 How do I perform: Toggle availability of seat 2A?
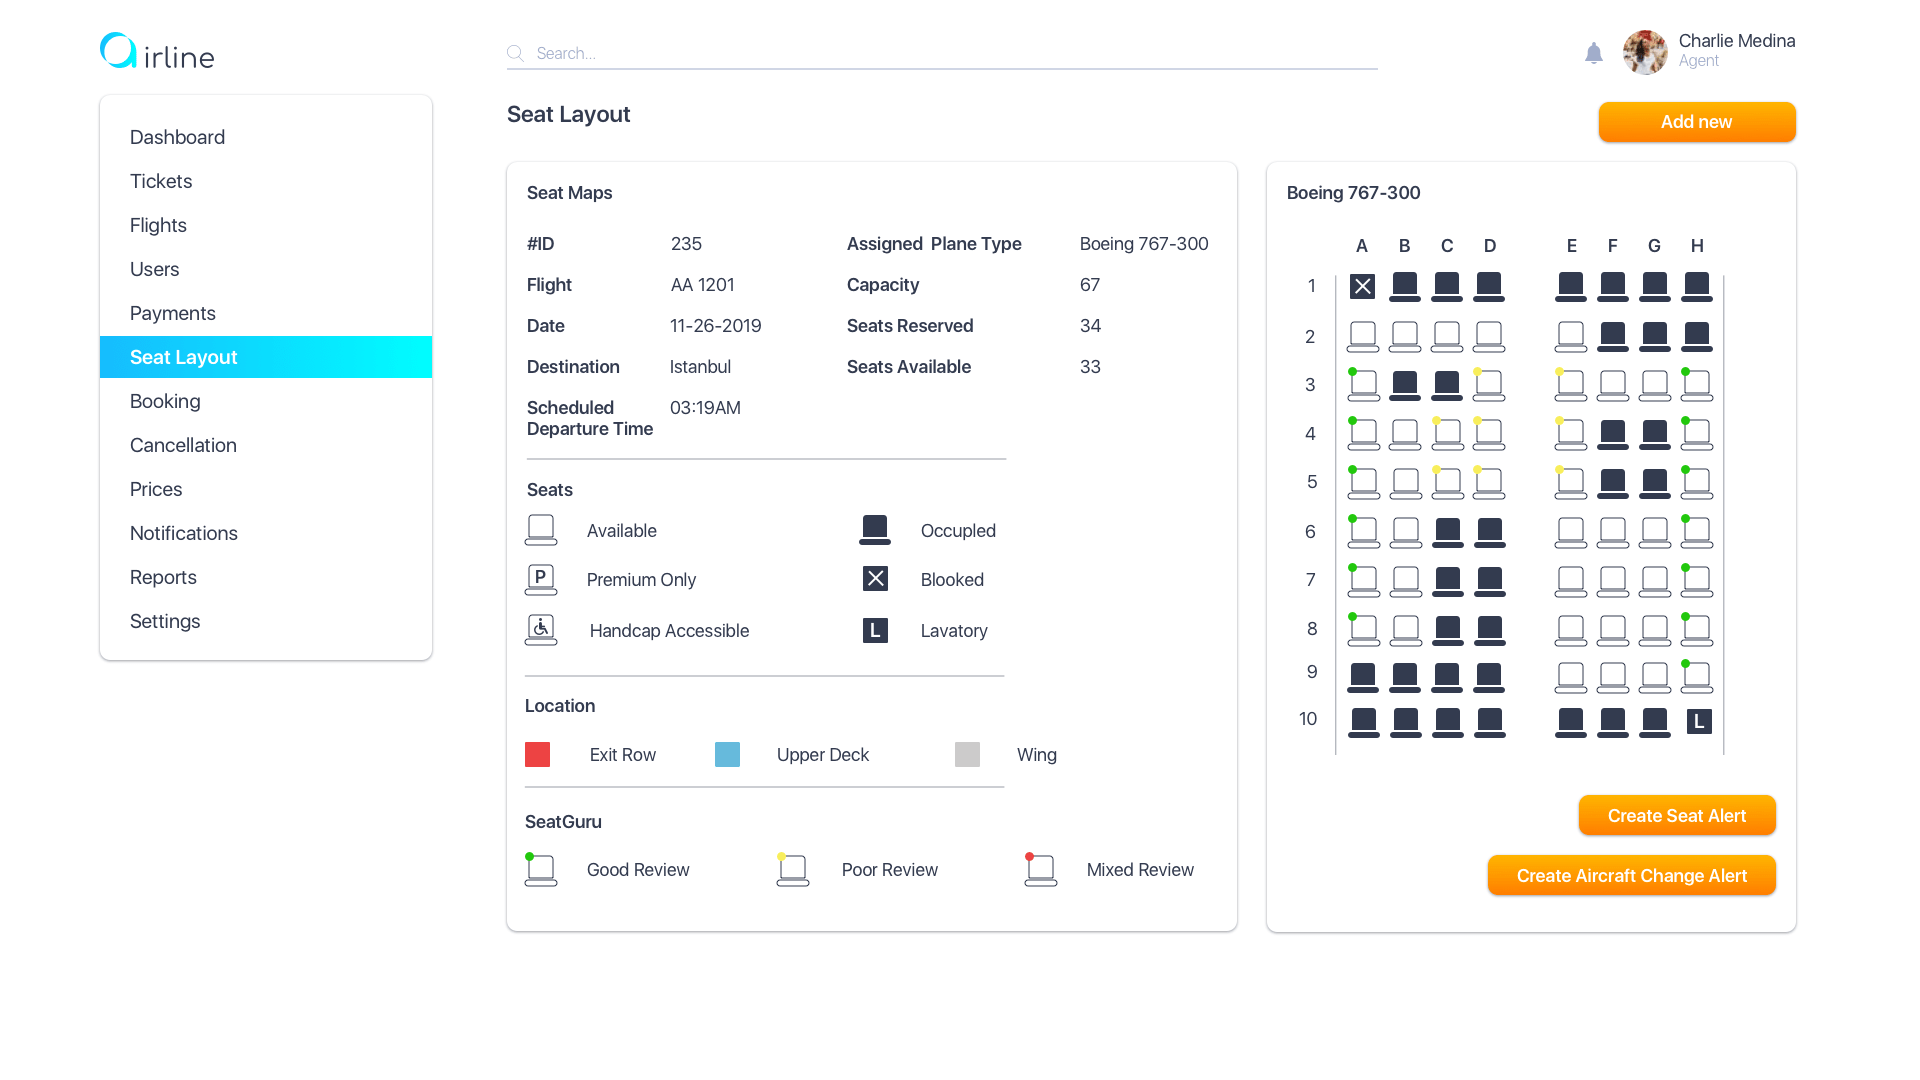point(1362,336)
